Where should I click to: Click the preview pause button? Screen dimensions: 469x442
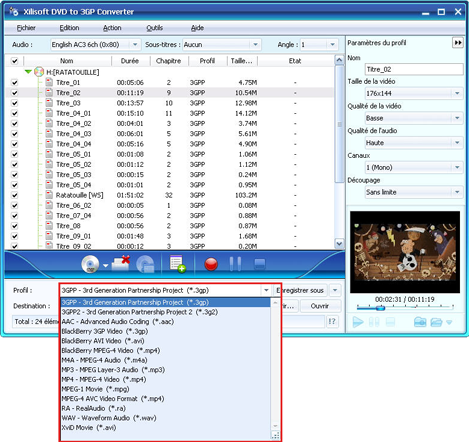pos(374,322)
